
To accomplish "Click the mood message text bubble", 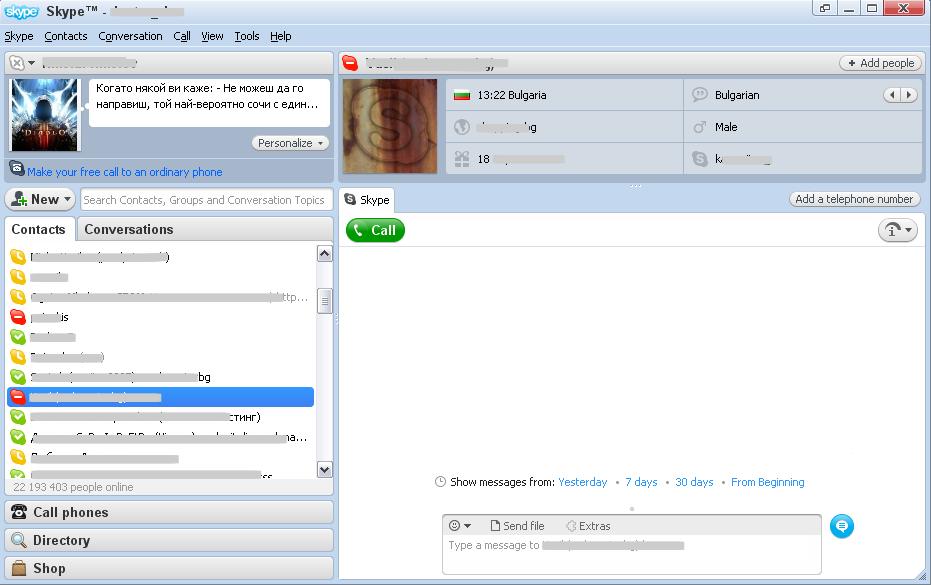I will coord(209,103).
